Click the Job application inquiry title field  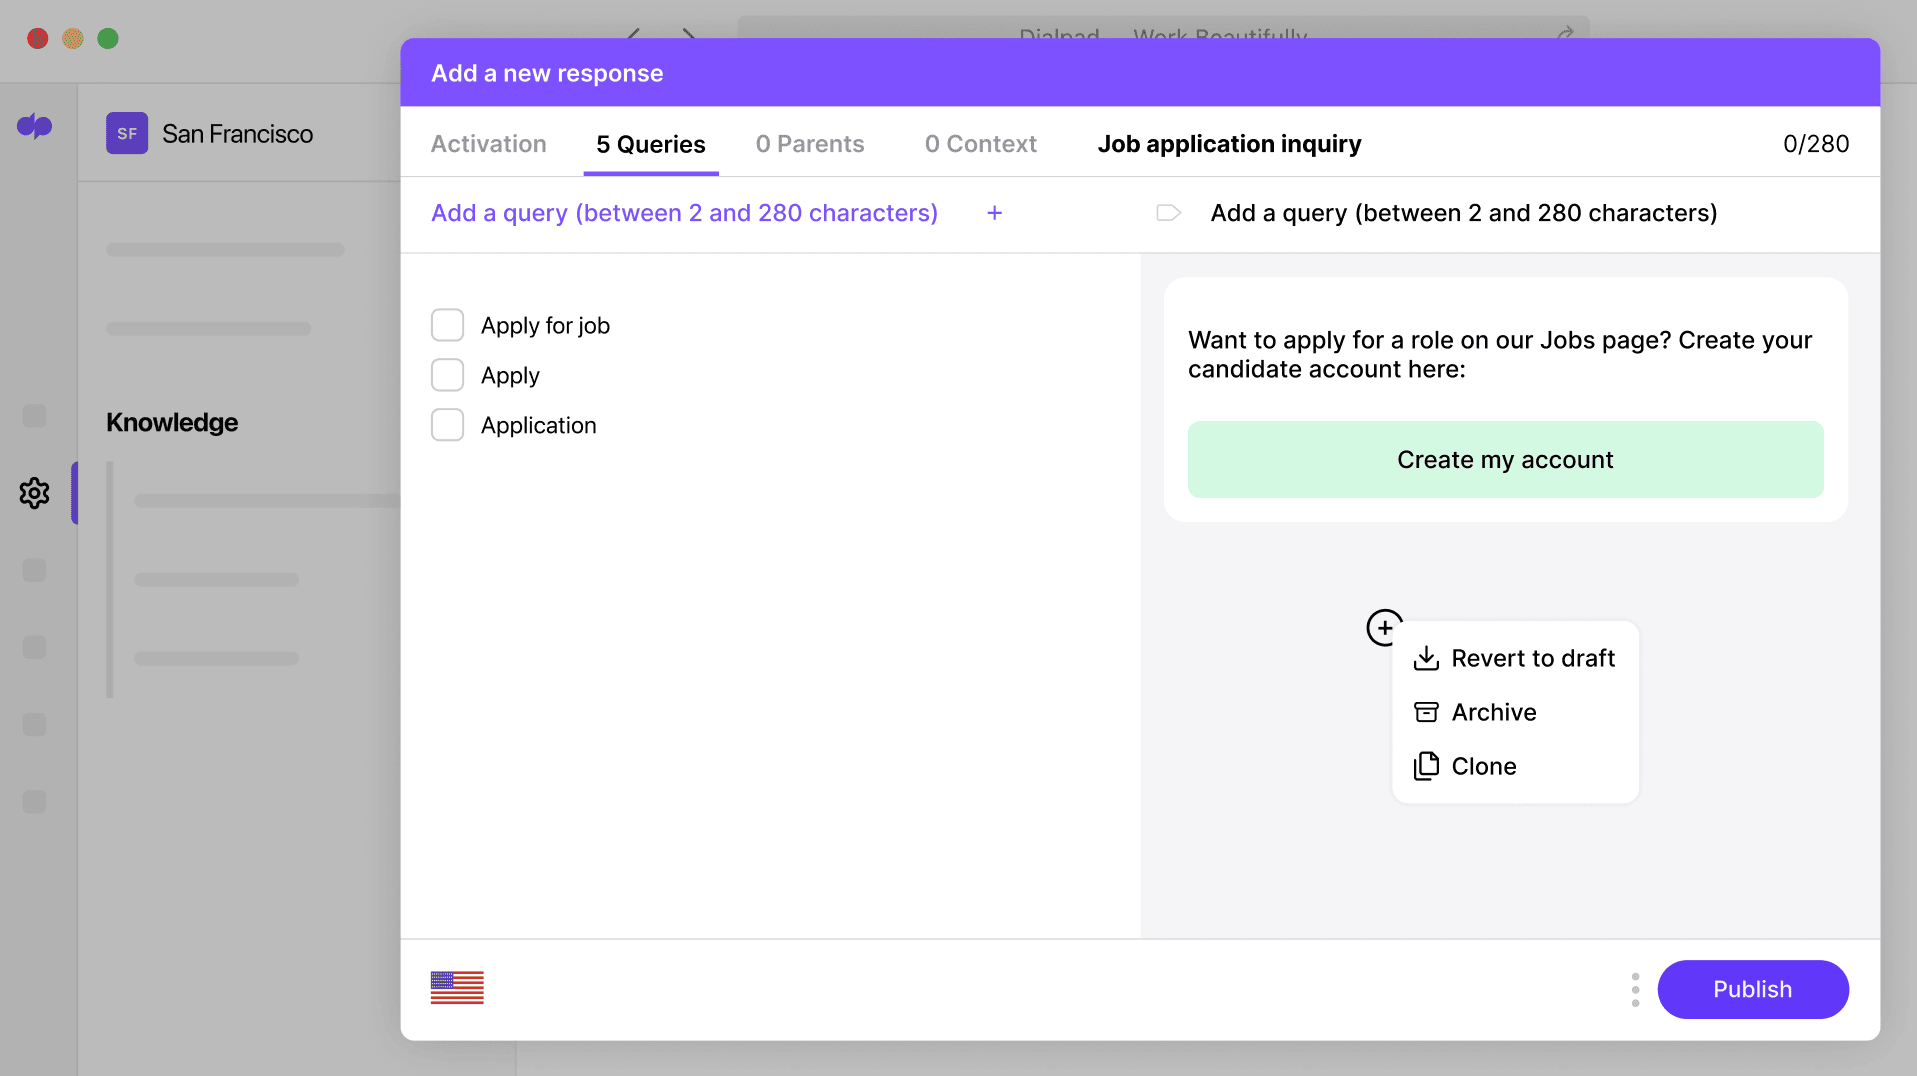(1229, 144)
